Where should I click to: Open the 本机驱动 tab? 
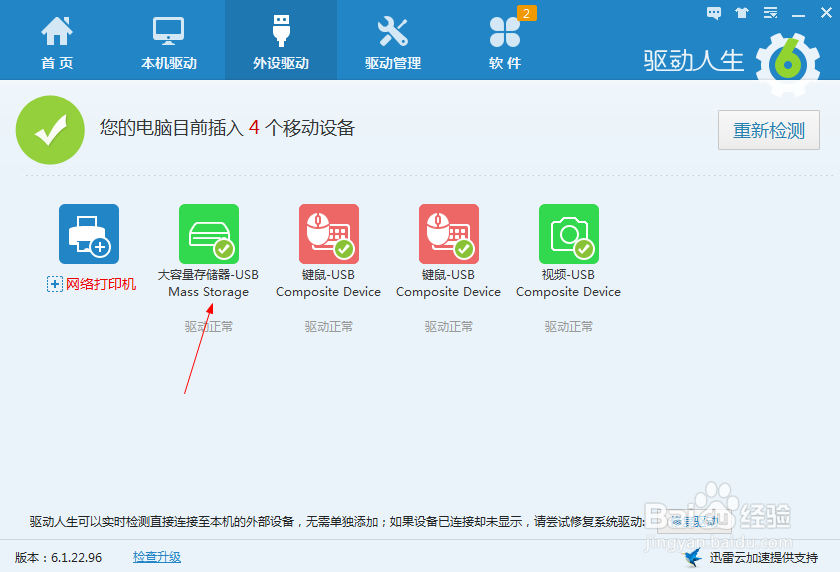(x=169, y=42)
